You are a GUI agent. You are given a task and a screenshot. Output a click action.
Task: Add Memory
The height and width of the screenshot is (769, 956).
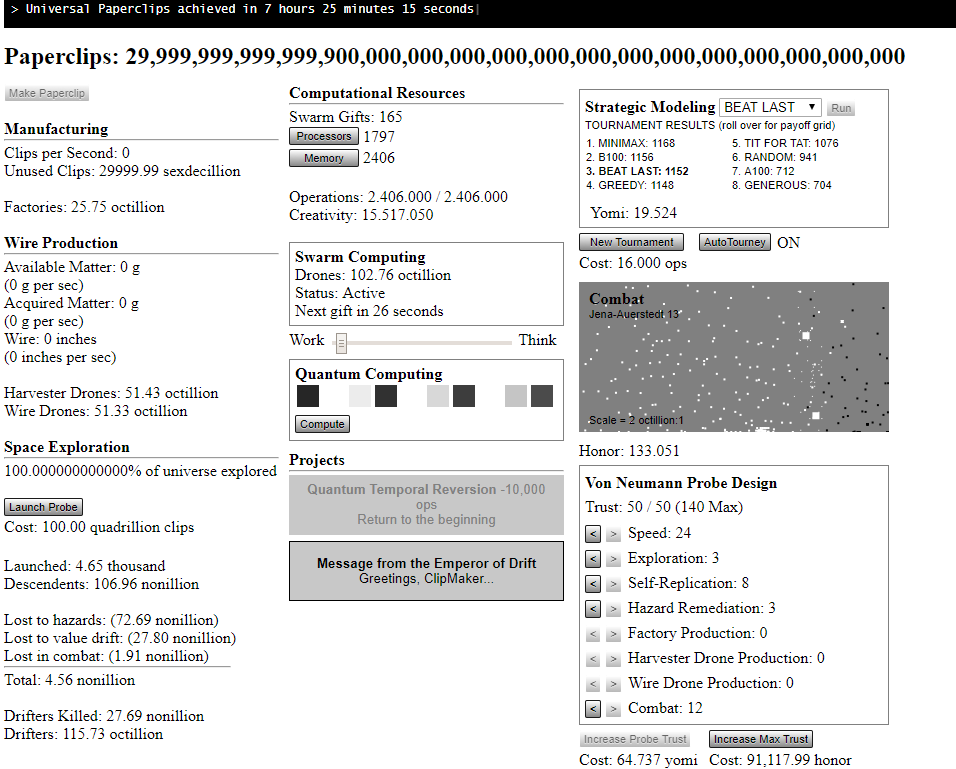[324, 158]
